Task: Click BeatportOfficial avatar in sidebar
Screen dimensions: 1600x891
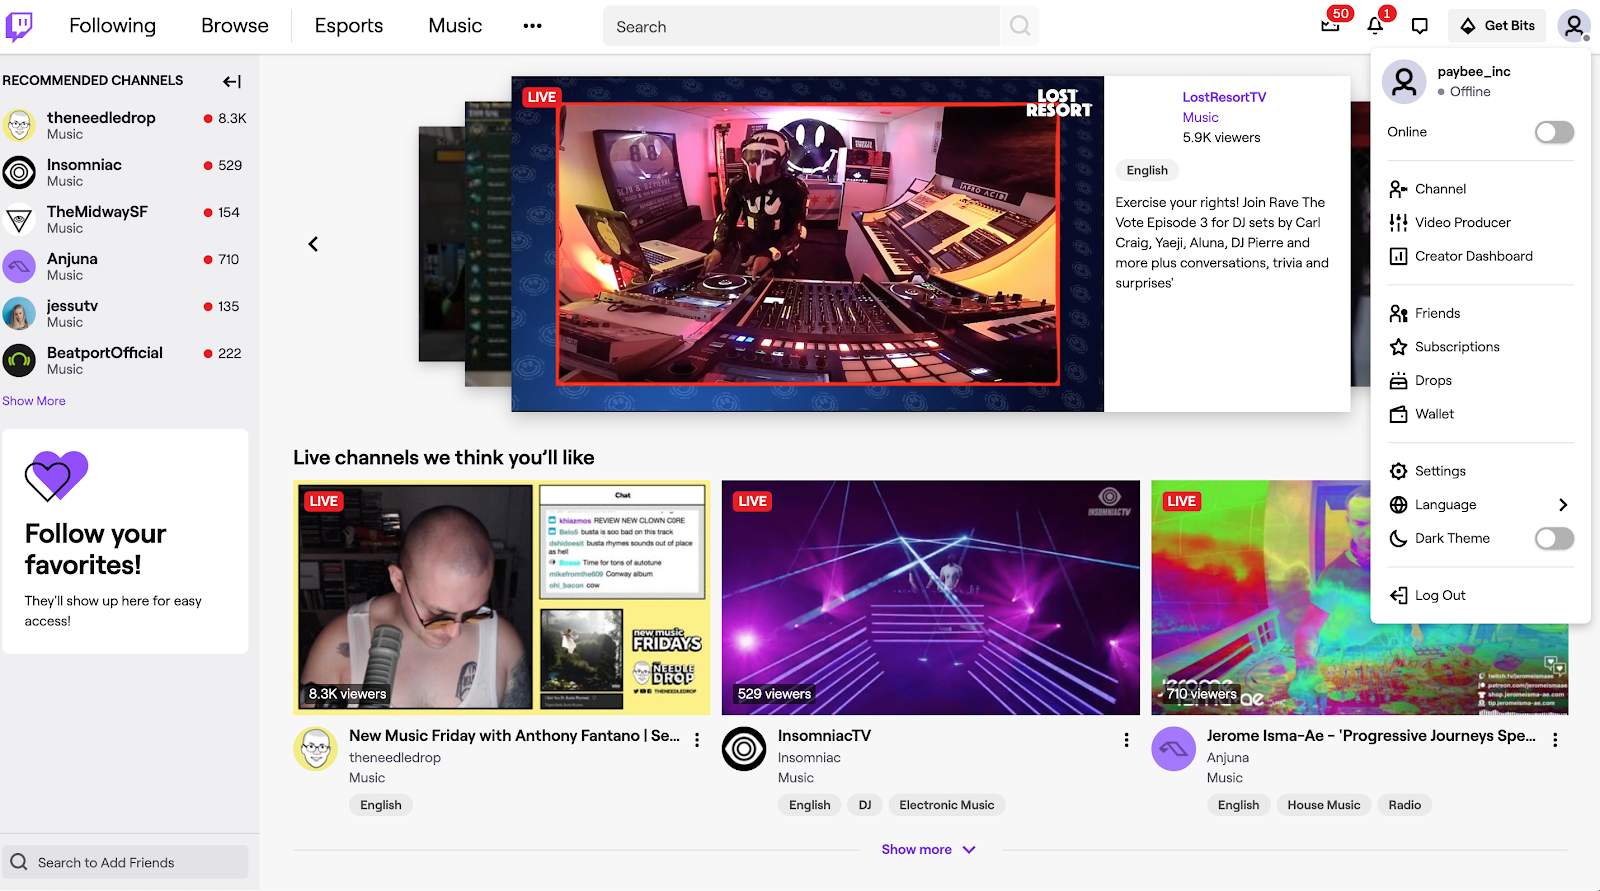Action: [19, 360]
